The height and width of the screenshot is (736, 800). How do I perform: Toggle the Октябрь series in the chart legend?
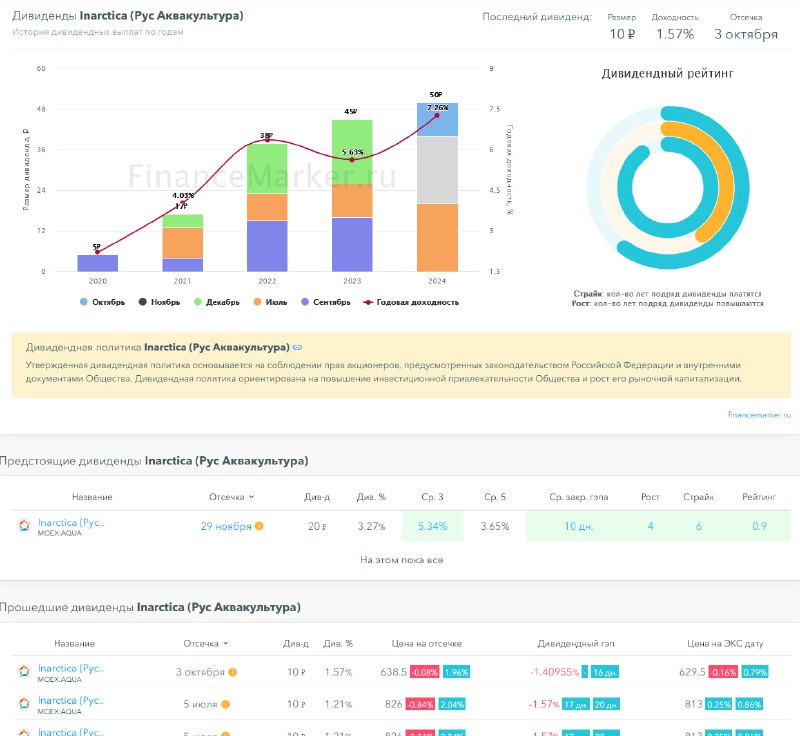pyautogui.click(x=102, y=302)
